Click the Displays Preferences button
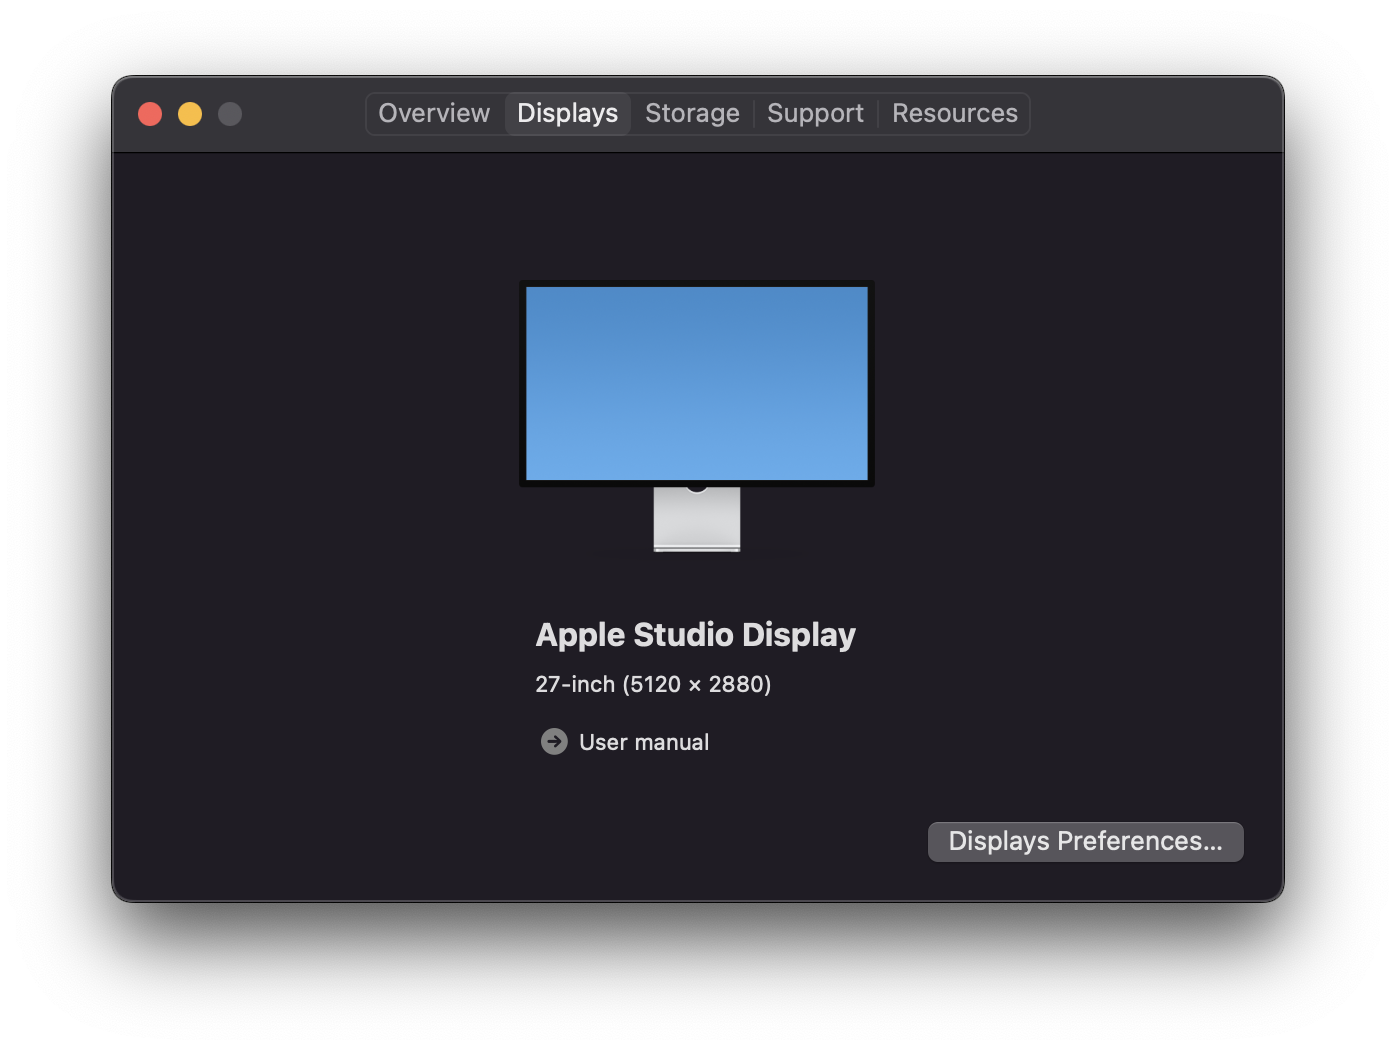The image size is (1396, 1050). [1085, 841]
